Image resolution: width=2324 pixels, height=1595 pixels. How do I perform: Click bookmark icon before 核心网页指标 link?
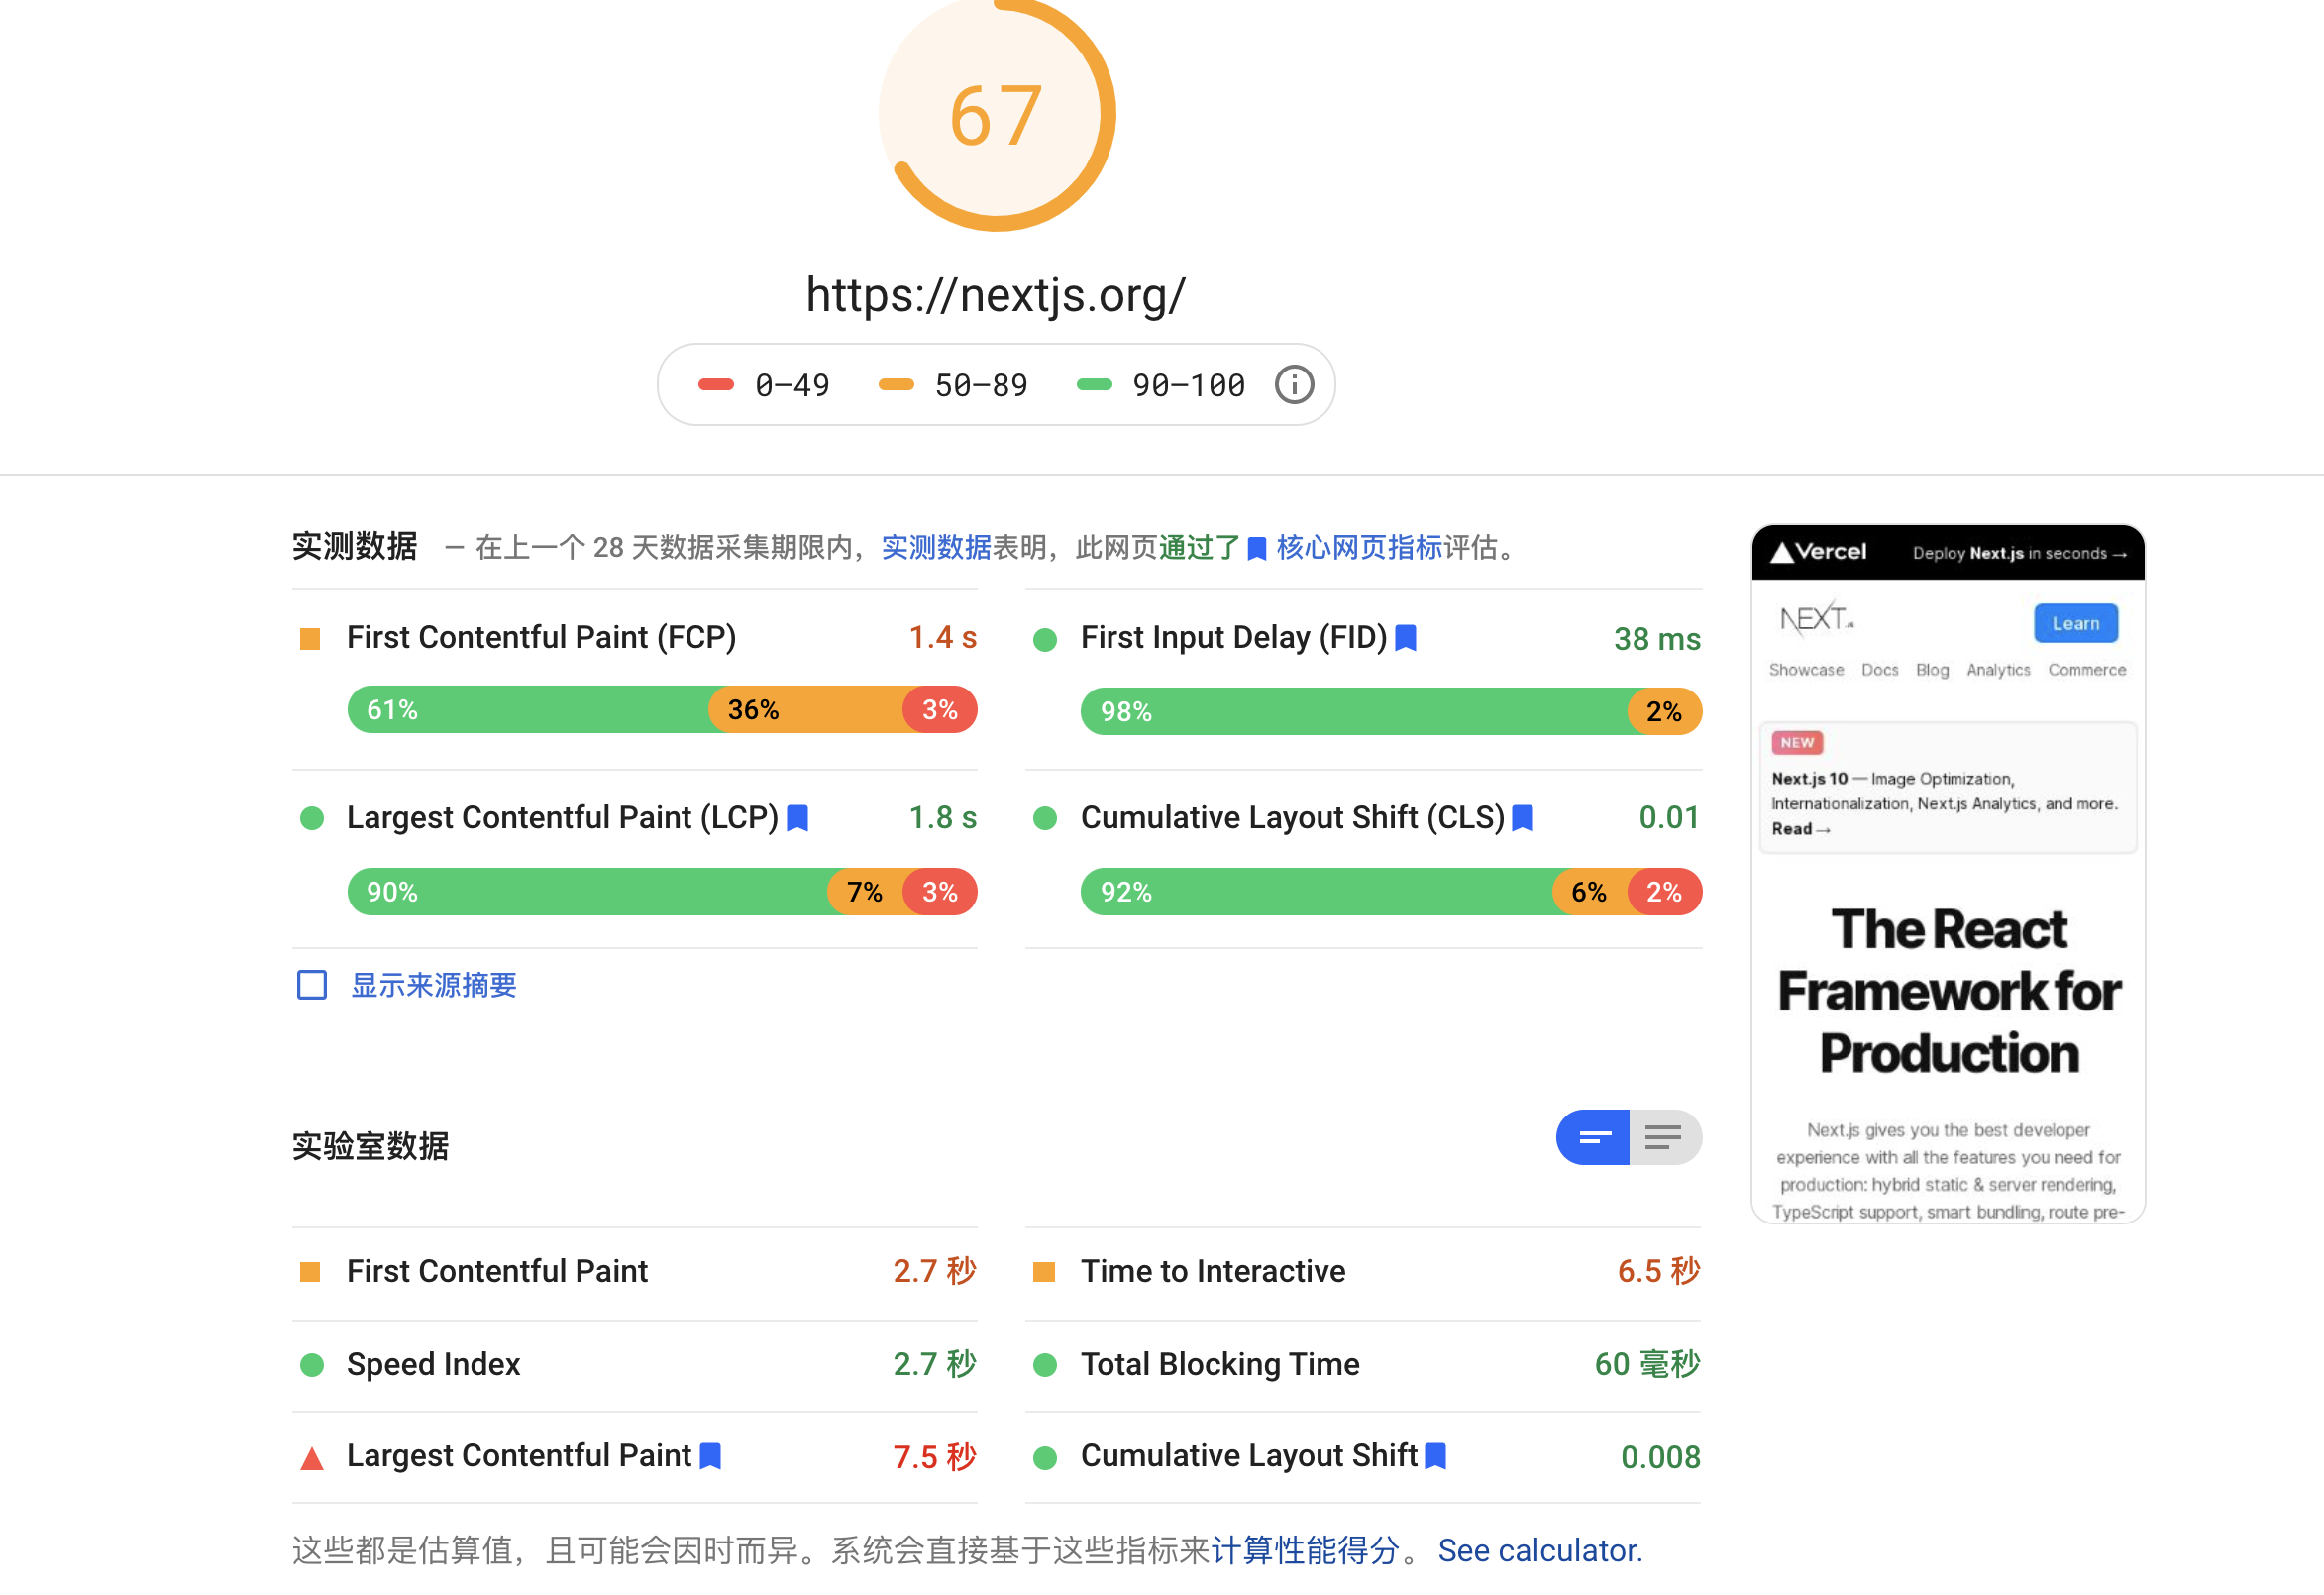1257,548
